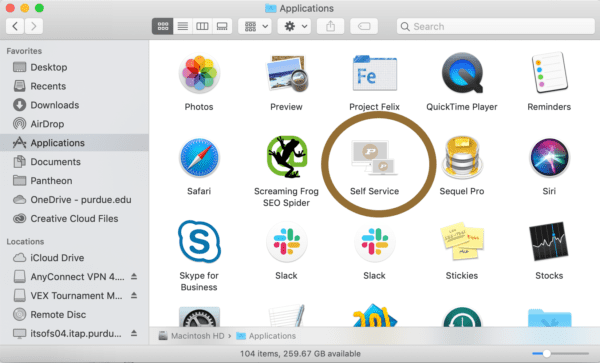The image size is (600, 363).
Task: Open the group-by arrangement dropdown
Action: click(x=255, y=26)
